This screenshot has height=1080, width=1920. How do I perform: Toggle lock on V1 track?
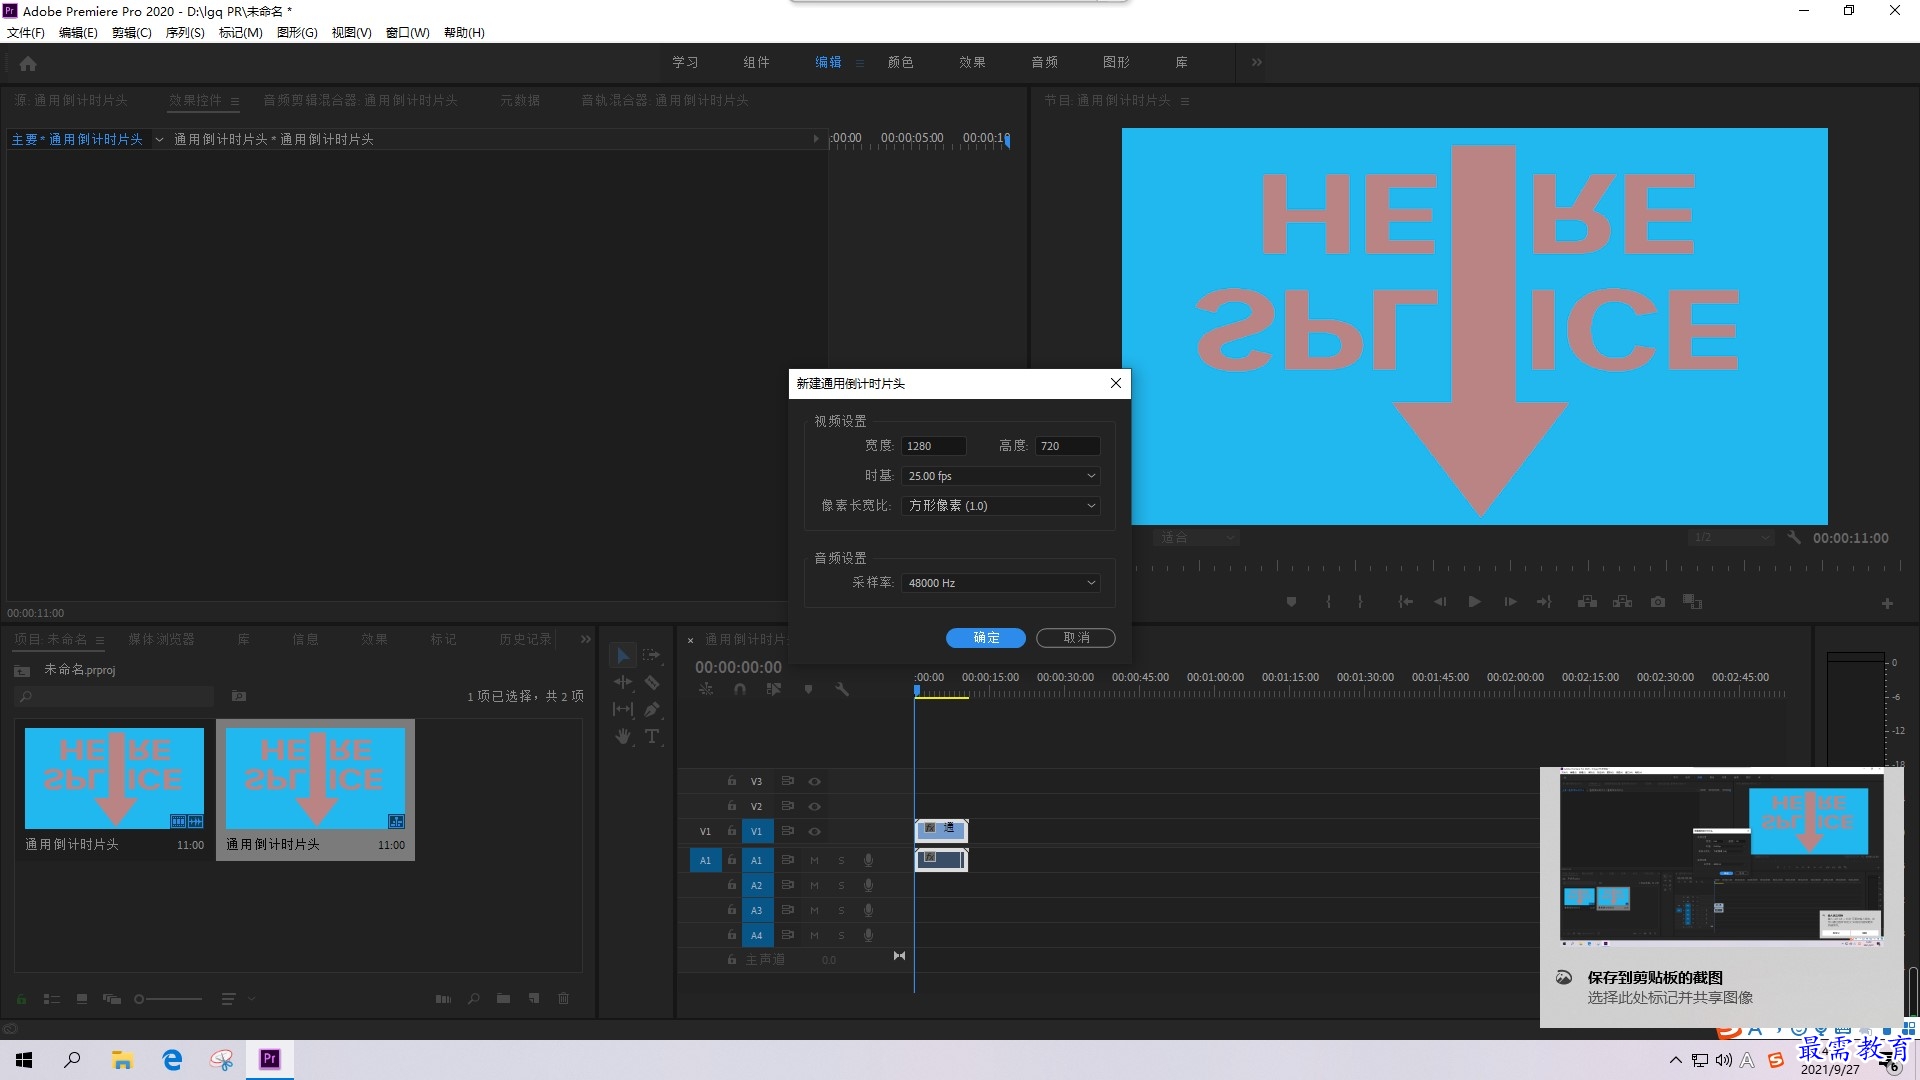pyautogui.click(x=732, y=831)
